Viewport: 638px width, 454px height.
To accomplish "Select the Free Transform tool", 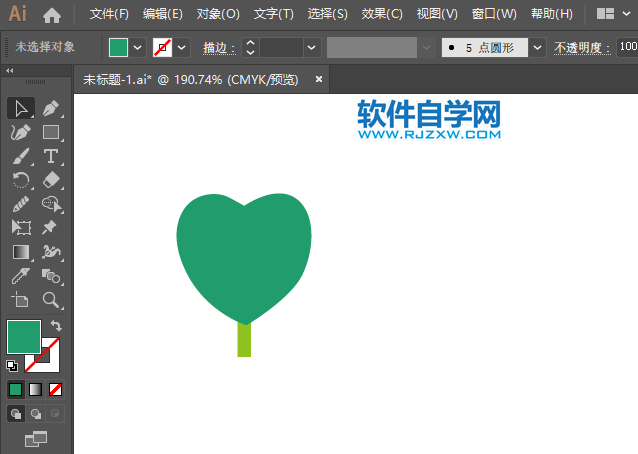I will click(21, 228).
